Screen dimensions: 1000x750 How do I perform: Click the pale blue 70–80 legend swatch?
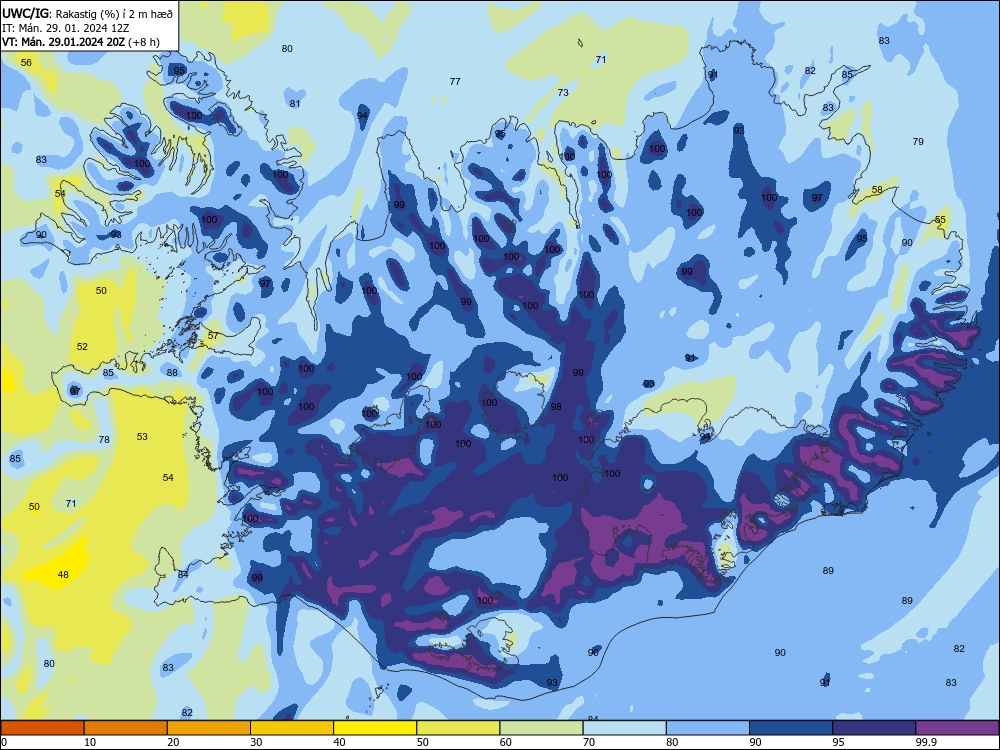pyautogui.click(x=624, y=728)
